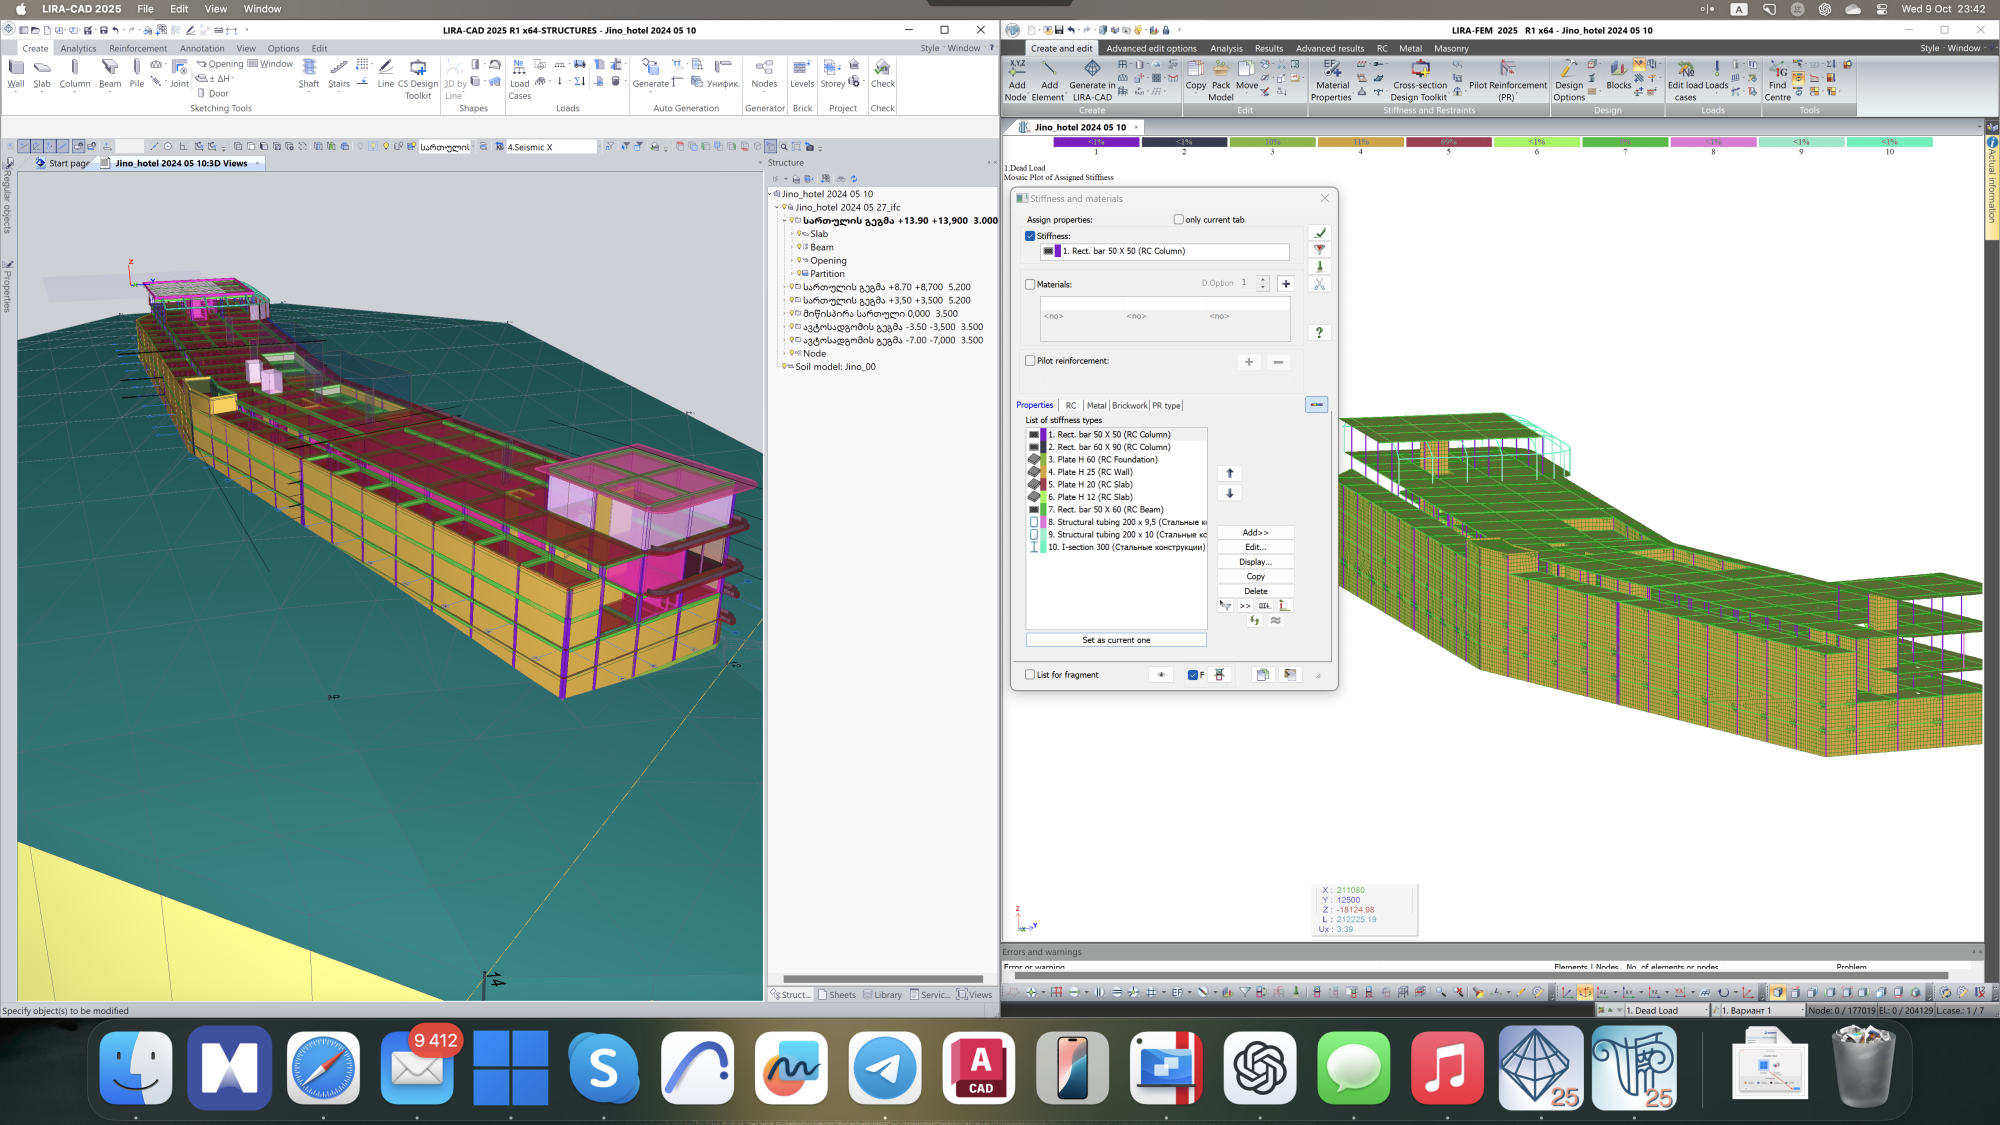Select the Stairs tool

pyautogui.click(x=339, y=73)
